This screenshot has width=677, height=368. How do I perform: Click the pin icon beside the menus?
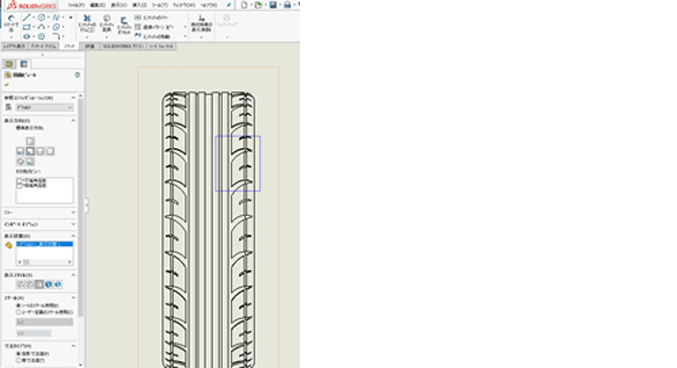click(x=229, y=5)
